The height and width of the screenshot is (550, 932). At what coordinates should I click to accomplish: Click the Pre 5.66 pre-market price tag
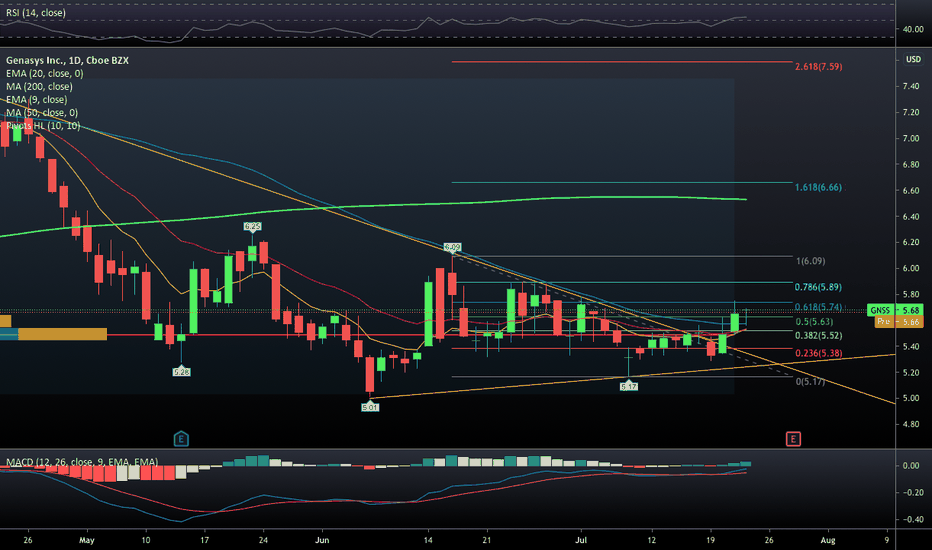point(899,322)
